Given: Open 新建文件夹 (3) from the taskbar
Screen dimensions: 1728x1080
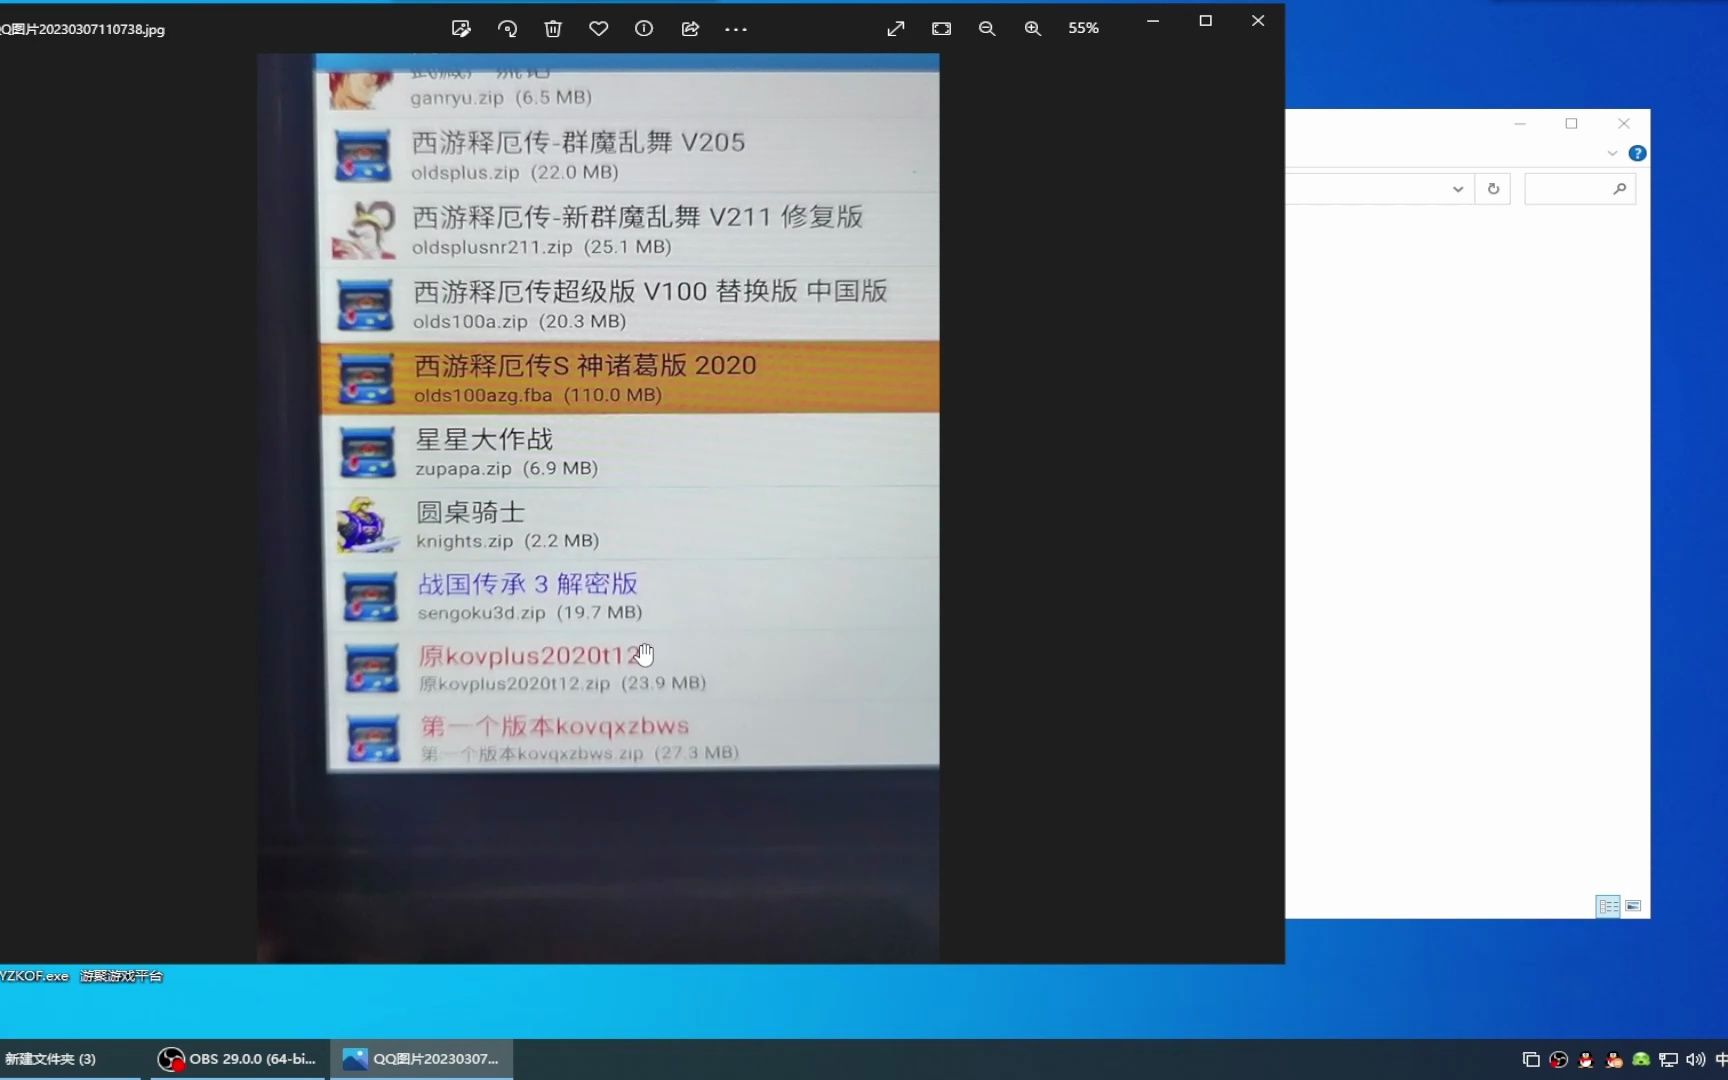Looking at the screenshot, I should pos(70,1059).
